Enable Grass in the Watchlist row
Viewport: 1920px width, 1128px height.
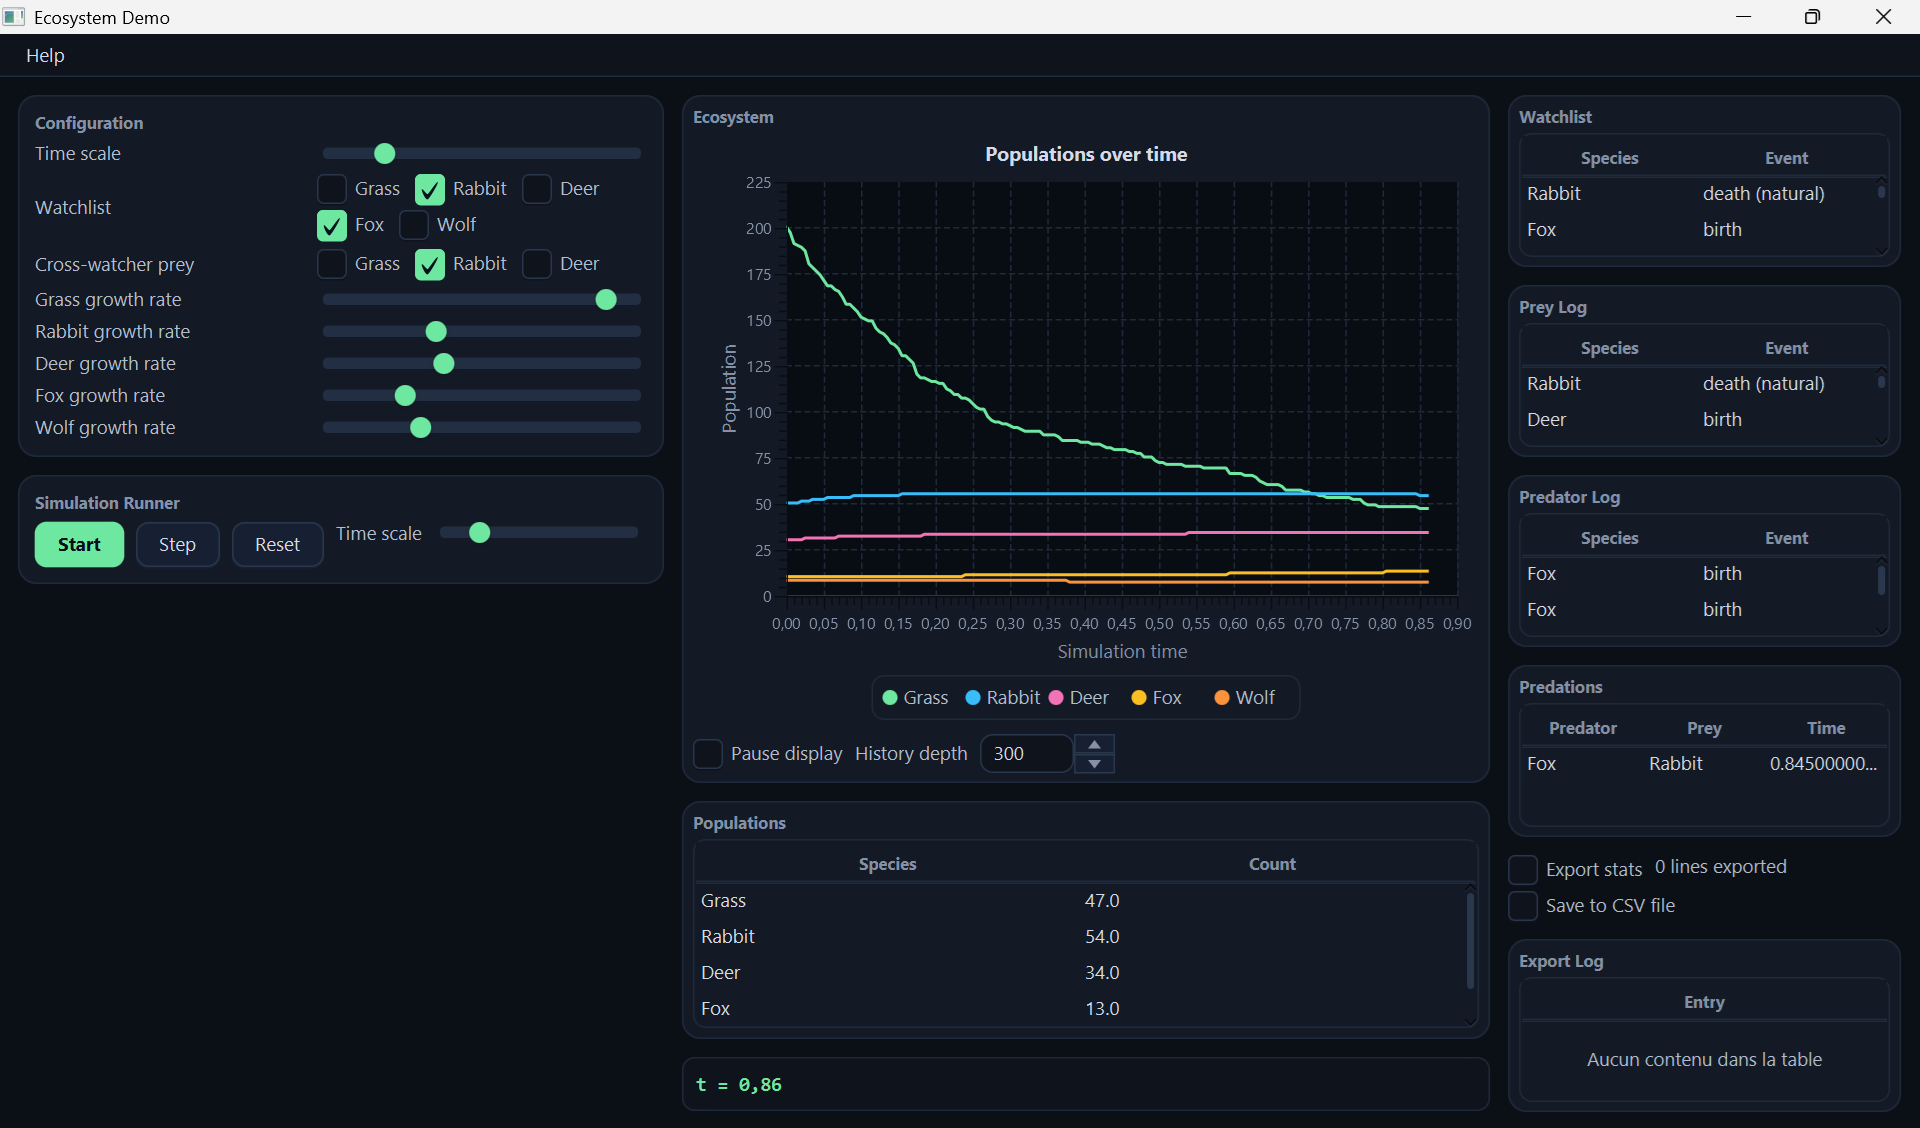[x=332, y=189]
